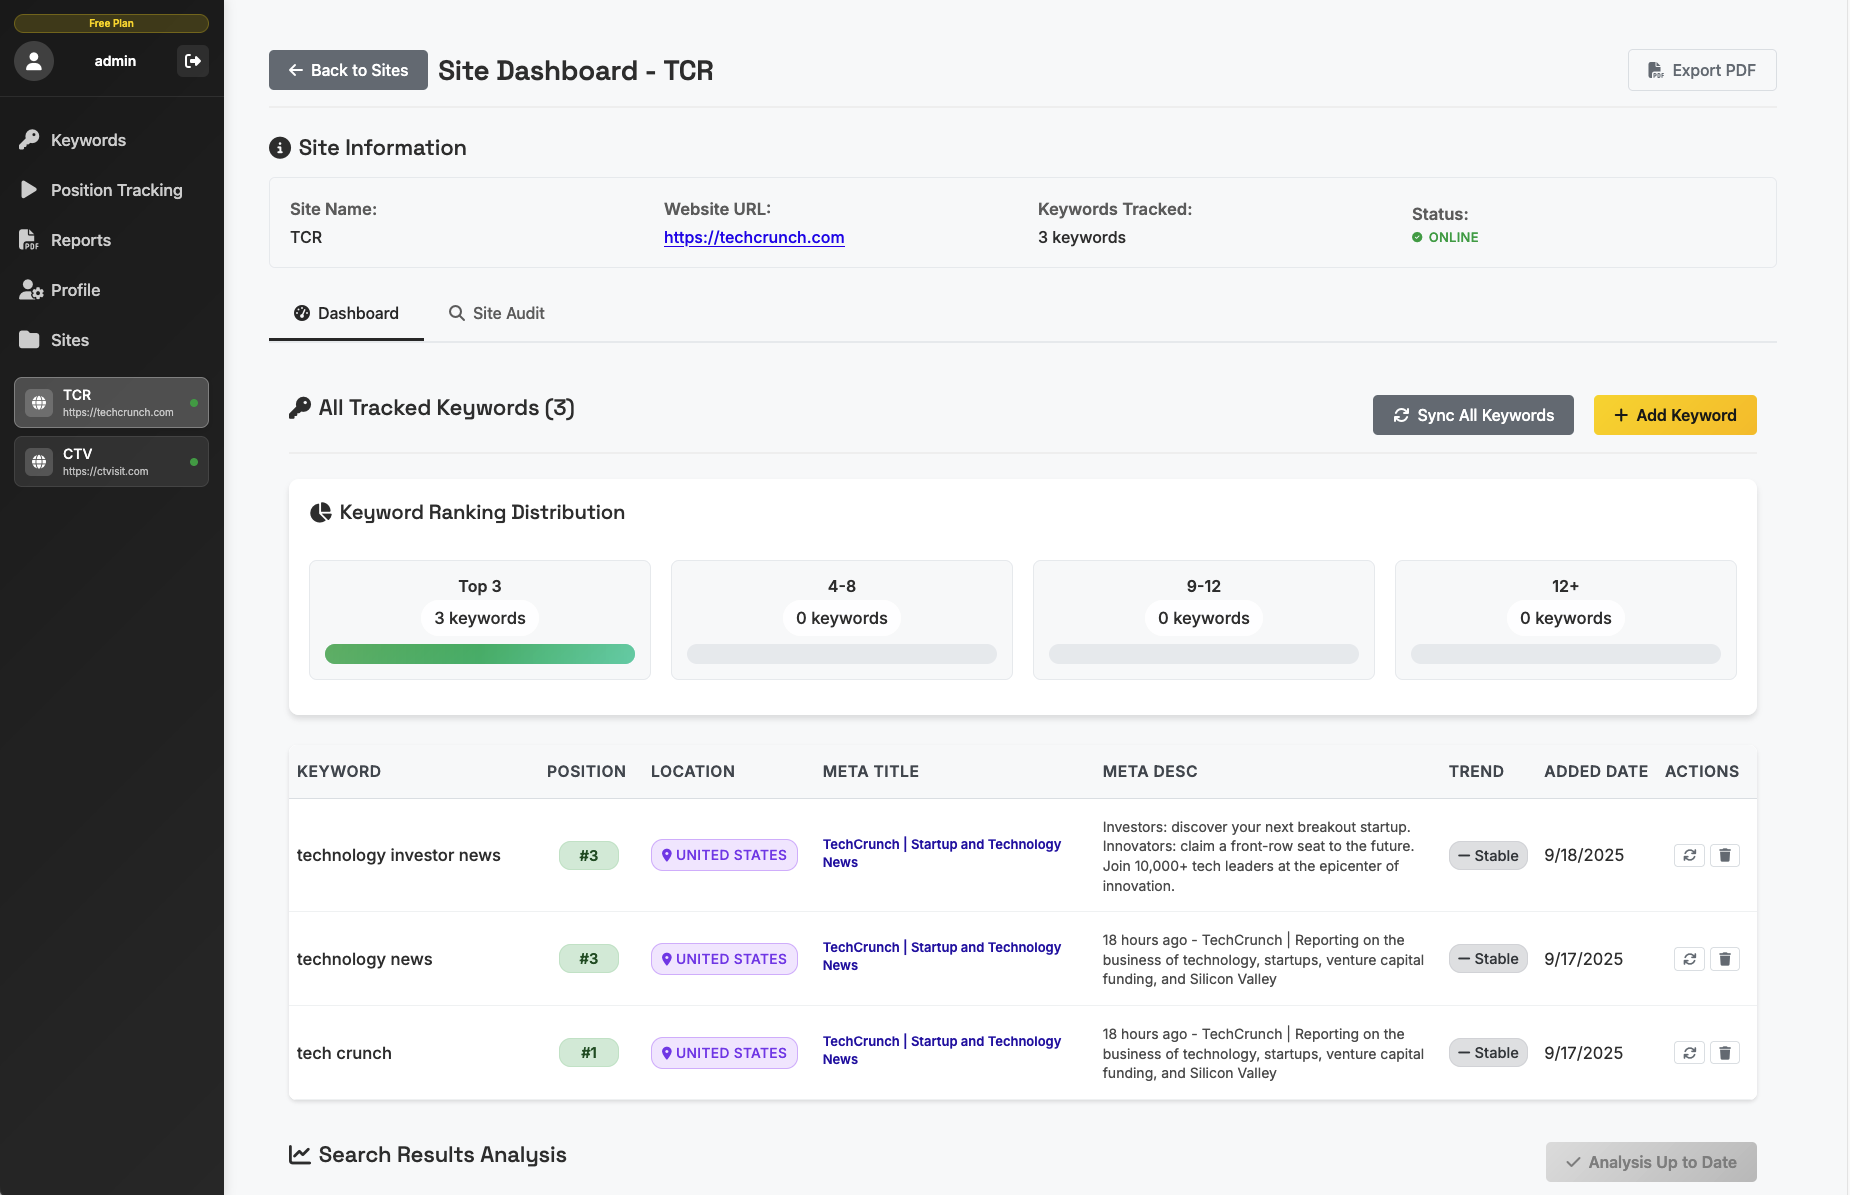Click the admin user avatar icon
The height and width of the screenshot is (1195, 1850).
(x=34, y=61)
